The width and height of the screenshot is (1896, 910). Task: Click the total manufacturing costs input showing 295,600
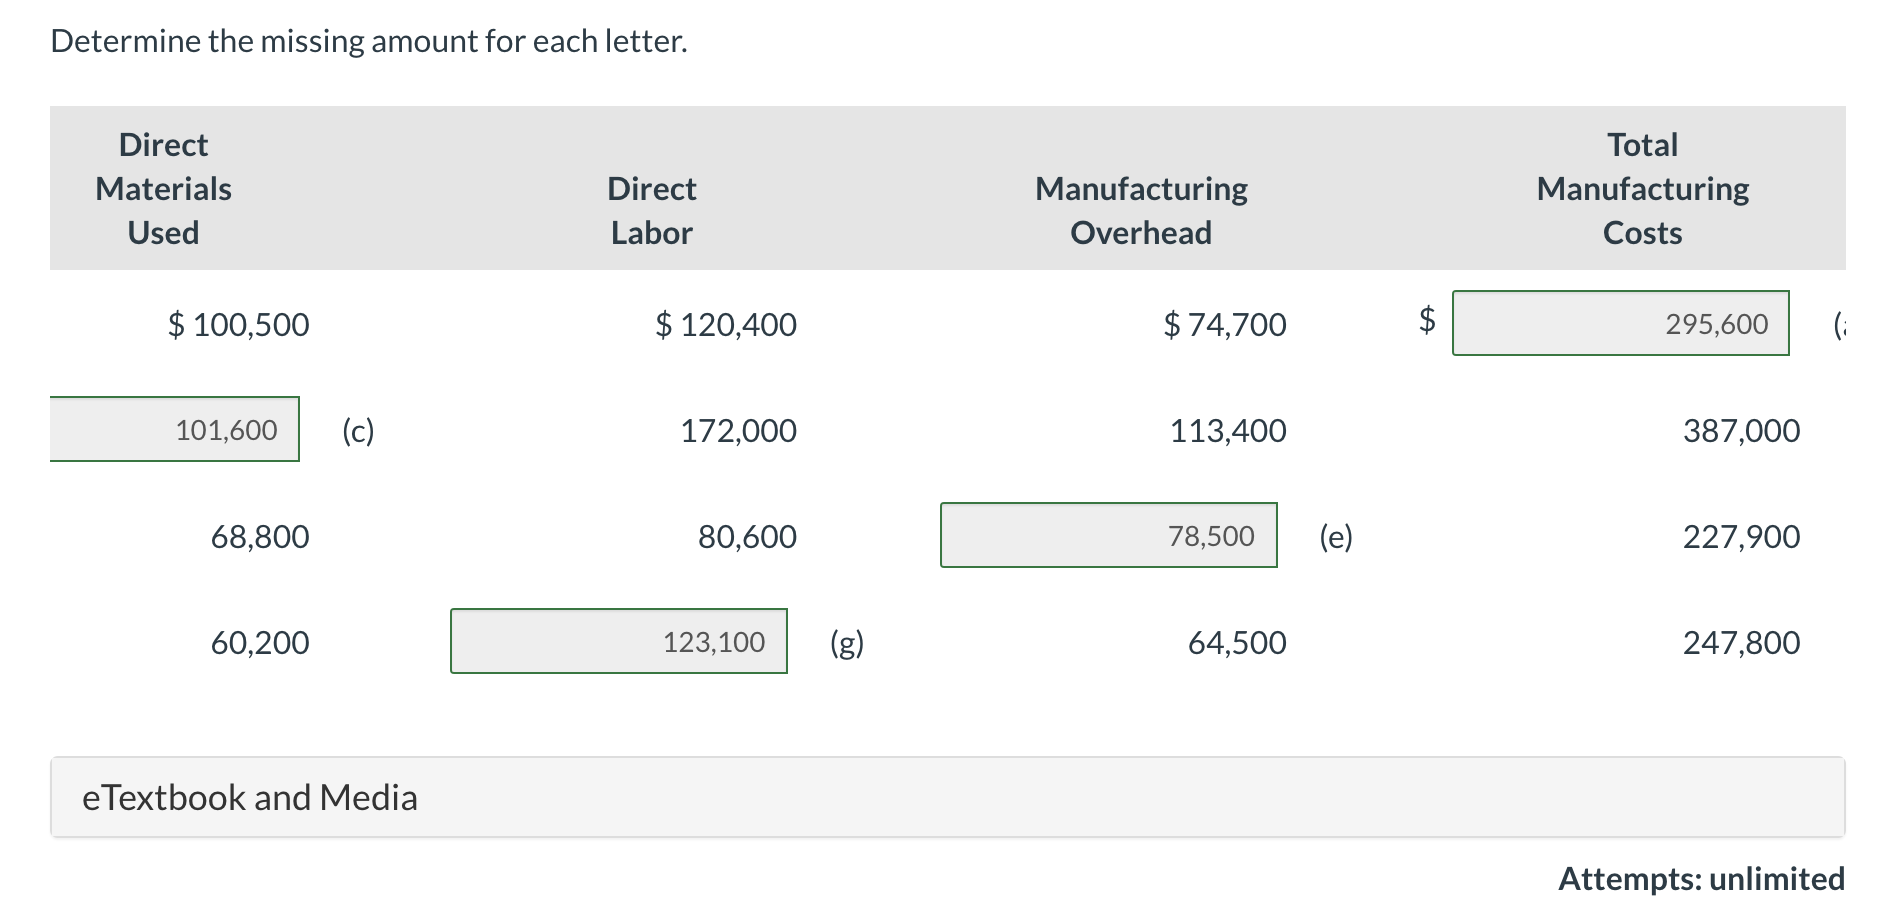coord(1620,322)
